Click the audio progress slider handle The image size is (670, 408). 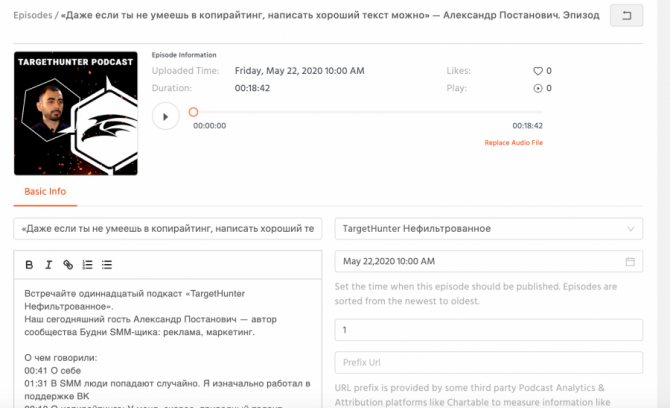point(193,112)
